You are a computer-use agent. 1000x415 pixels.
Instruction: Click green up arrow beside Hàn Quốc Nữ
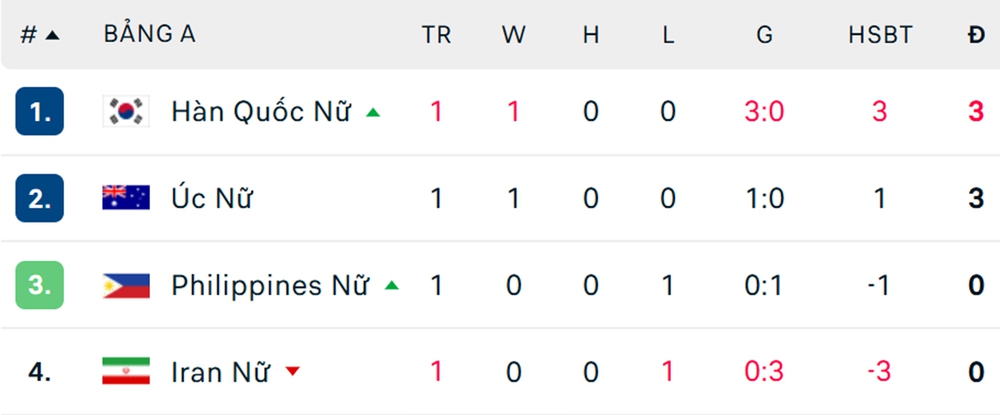373,112
